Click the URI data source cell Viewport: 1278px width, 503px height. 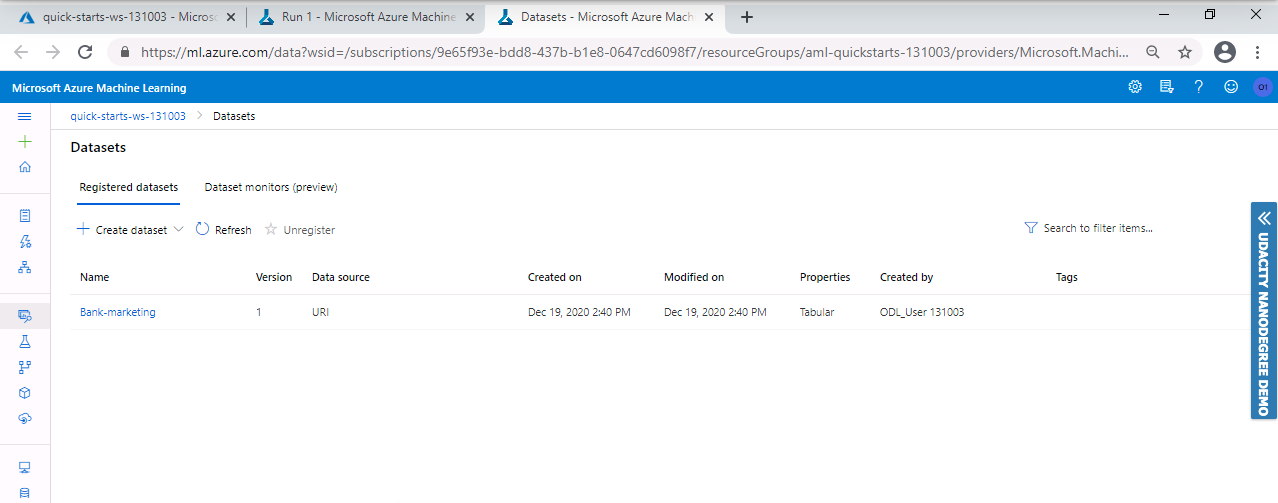click(x=320, y=312)
